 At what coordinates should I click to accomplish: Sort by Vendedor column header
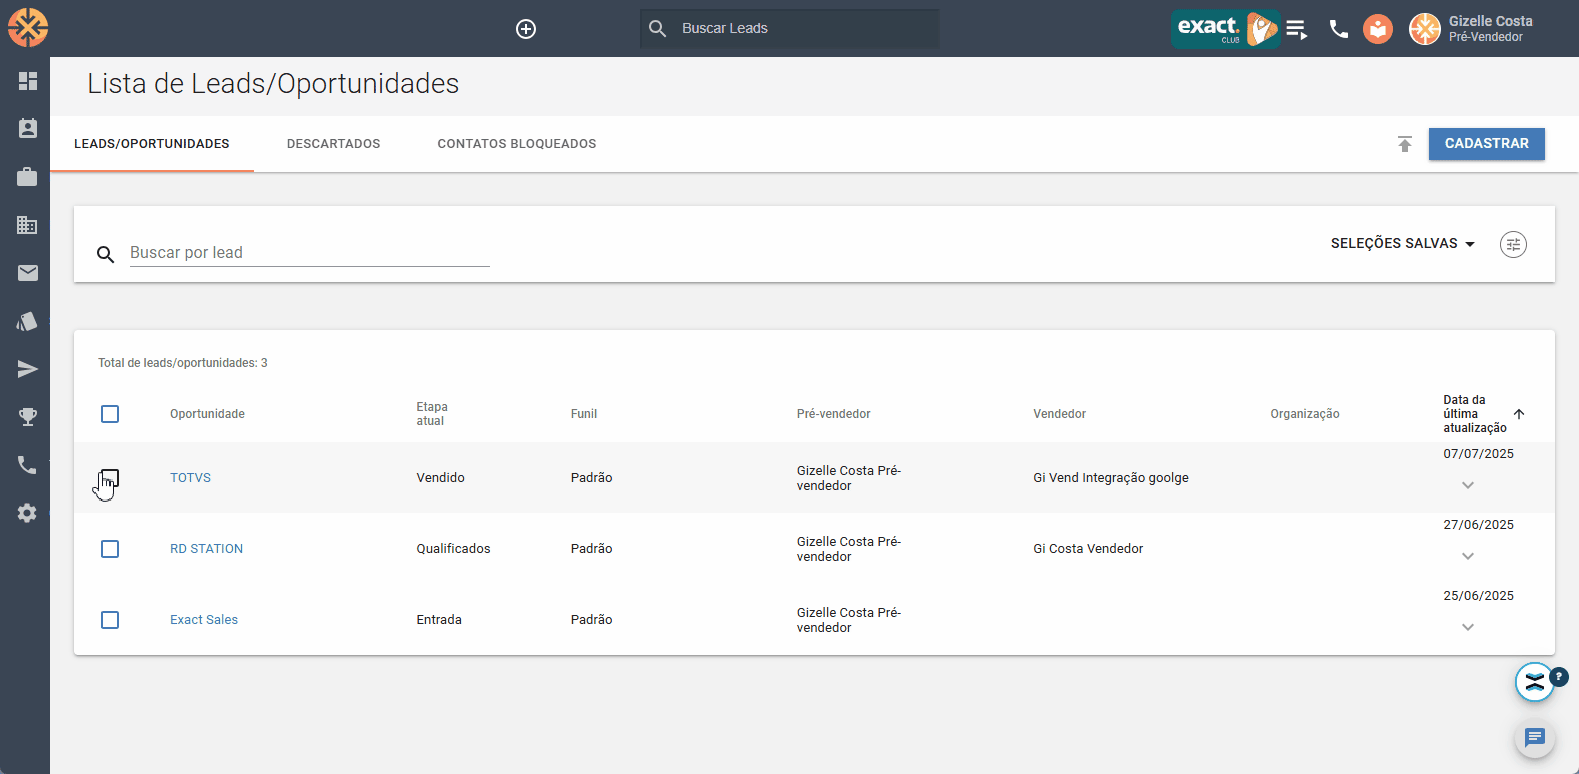click(x=1060, y=414)
